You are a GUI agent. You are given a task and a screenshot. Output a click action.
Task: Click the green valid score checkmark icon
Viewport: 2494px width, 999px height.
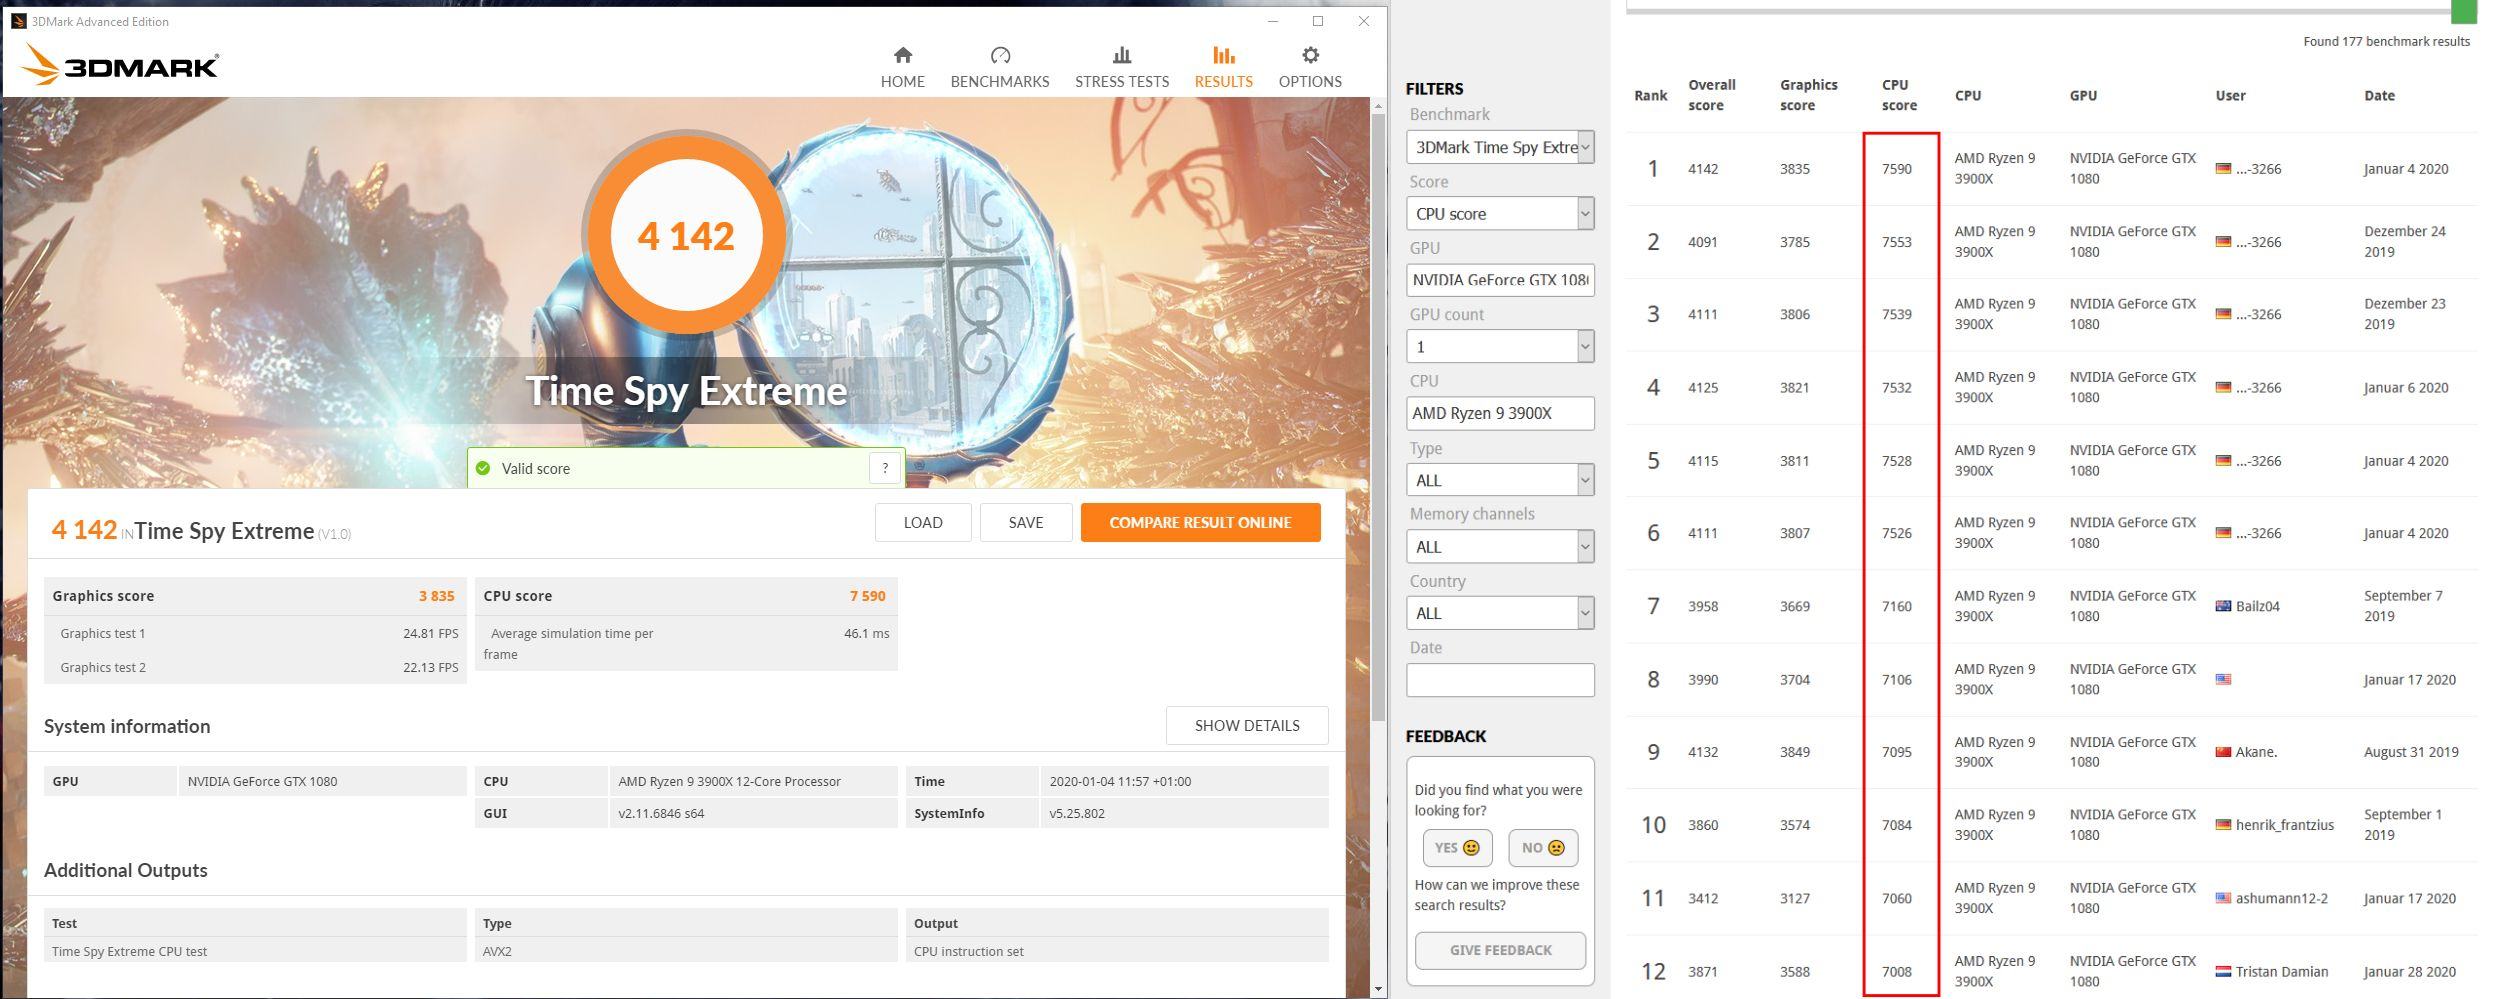click(483, 468)
